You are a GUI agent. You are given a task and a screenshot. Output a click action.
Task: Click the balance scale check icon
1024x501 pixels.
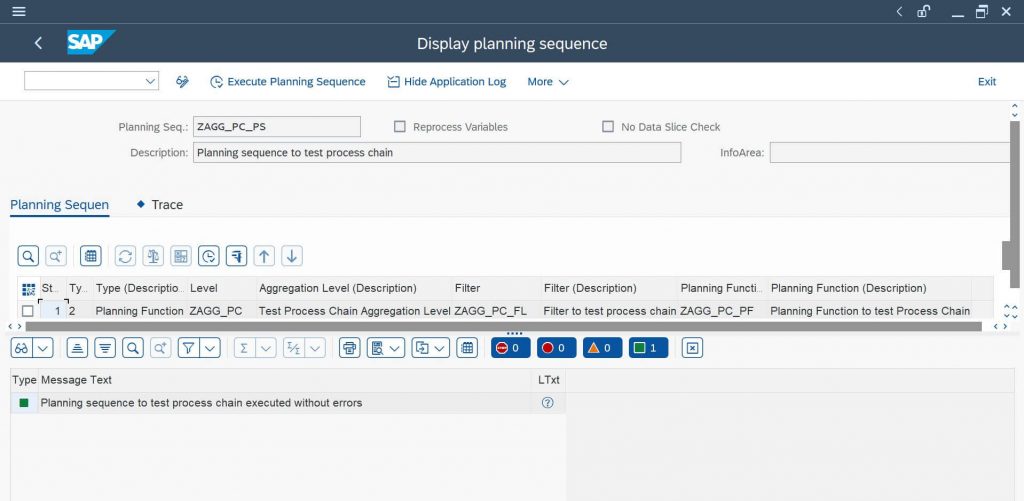153,256
